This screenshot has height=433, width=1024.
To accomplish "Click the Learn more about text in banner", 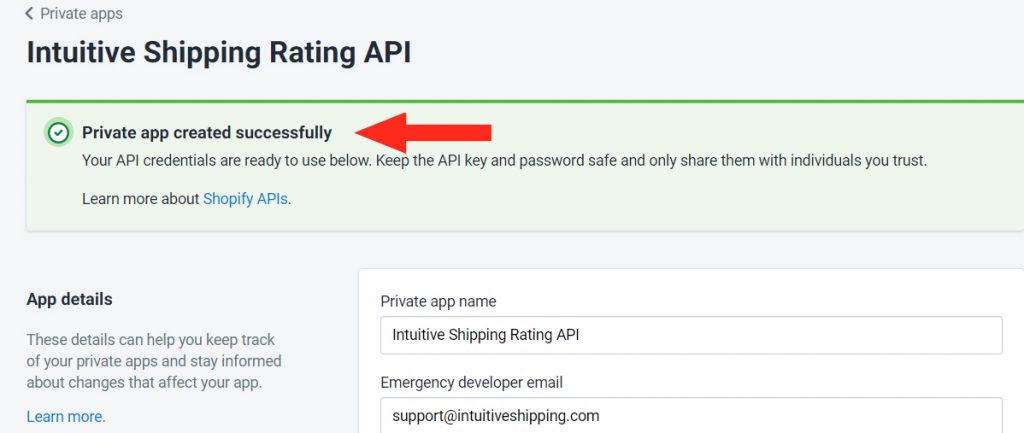I will point(140,199).
